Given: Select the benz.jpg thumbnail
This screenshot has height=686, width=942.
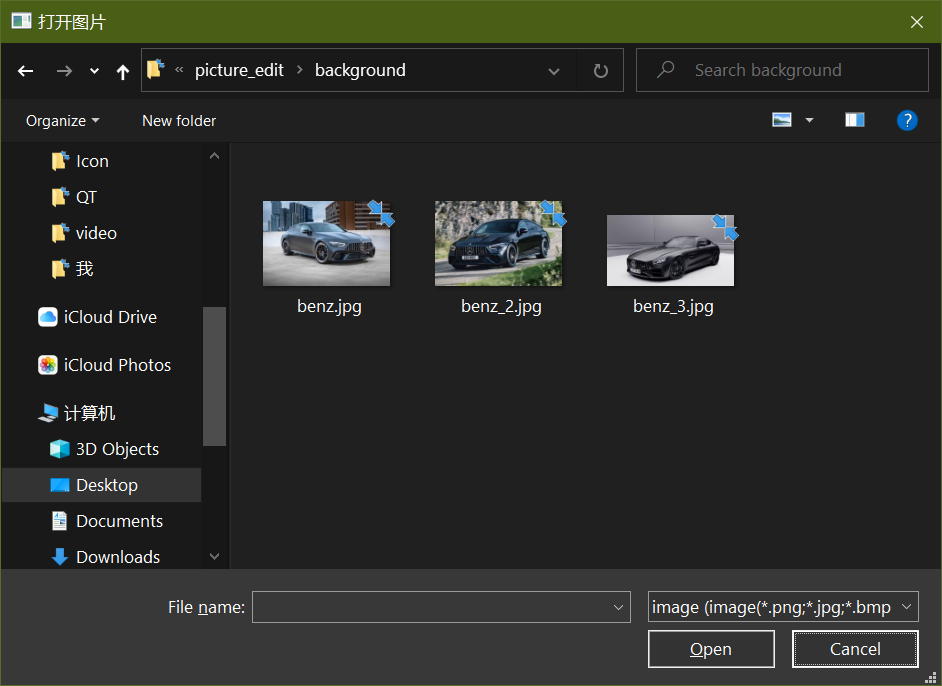Looking at the screenshot, I should click(x=327, y=243).
